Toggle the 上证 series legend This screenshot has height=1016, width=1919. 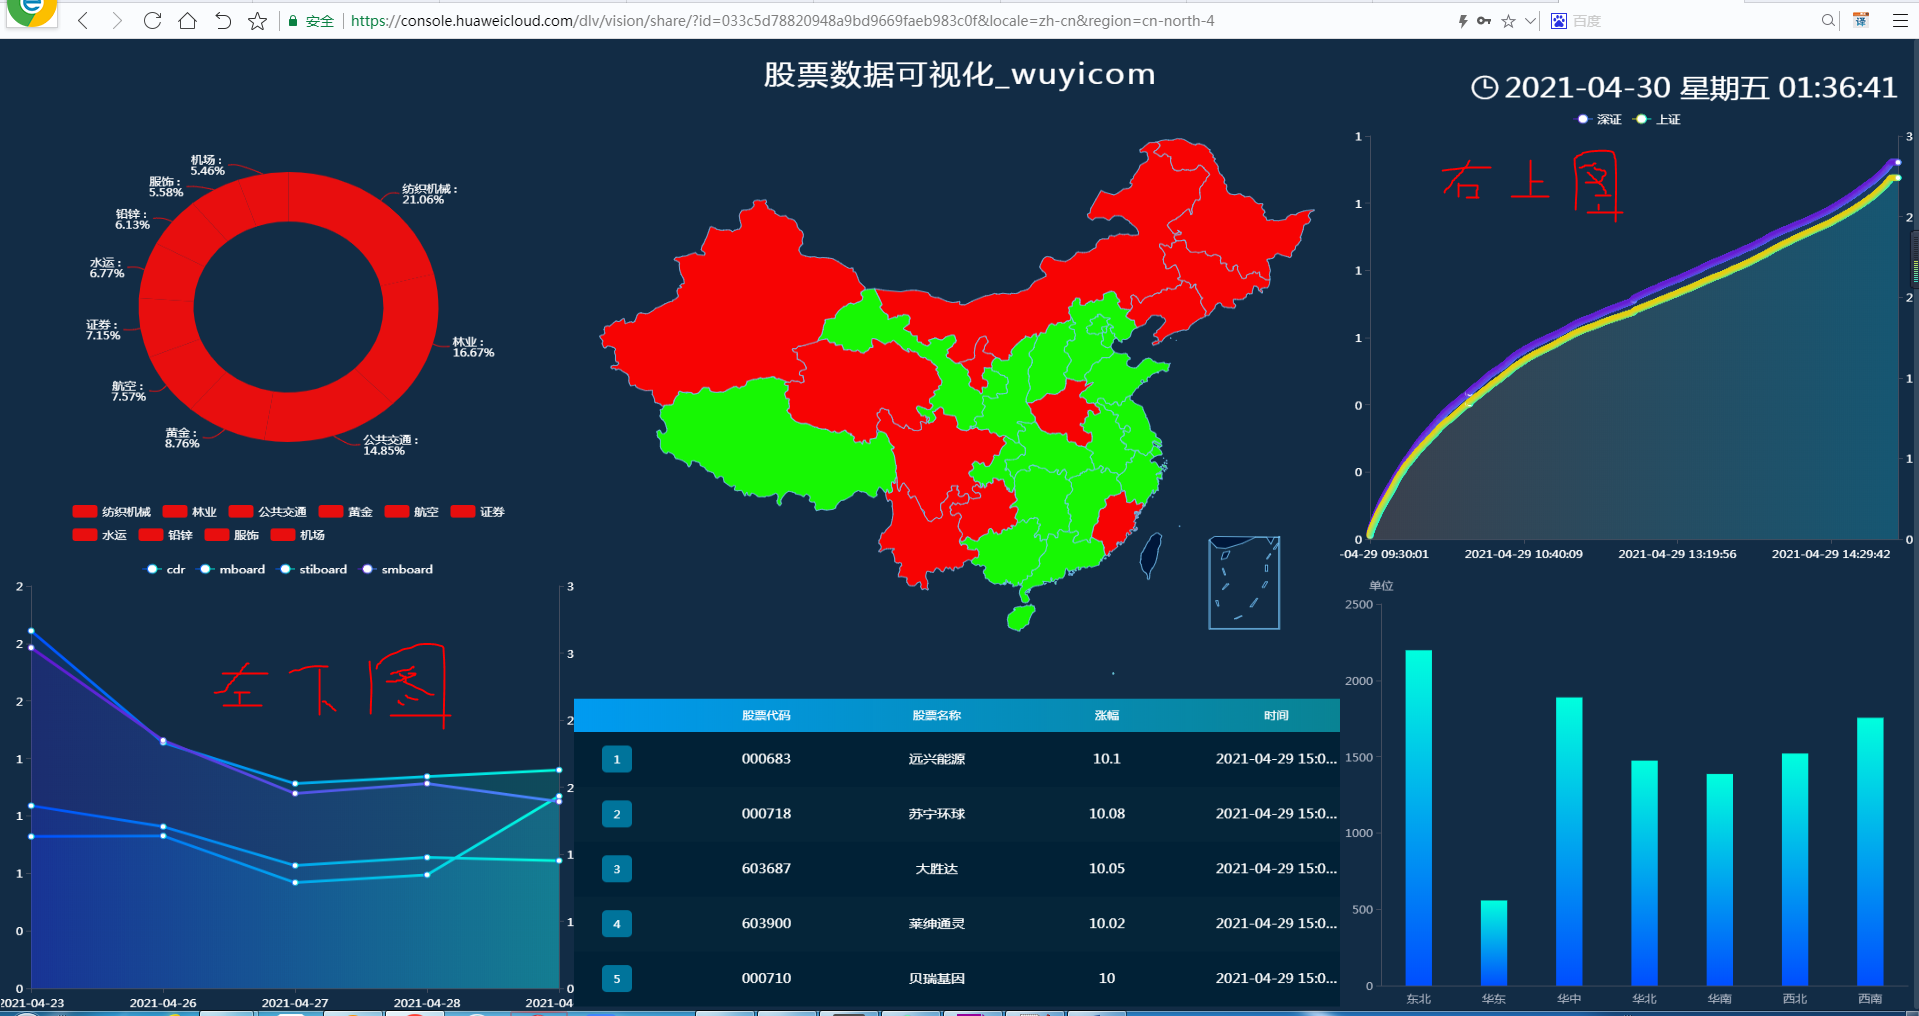point(1657,119)
